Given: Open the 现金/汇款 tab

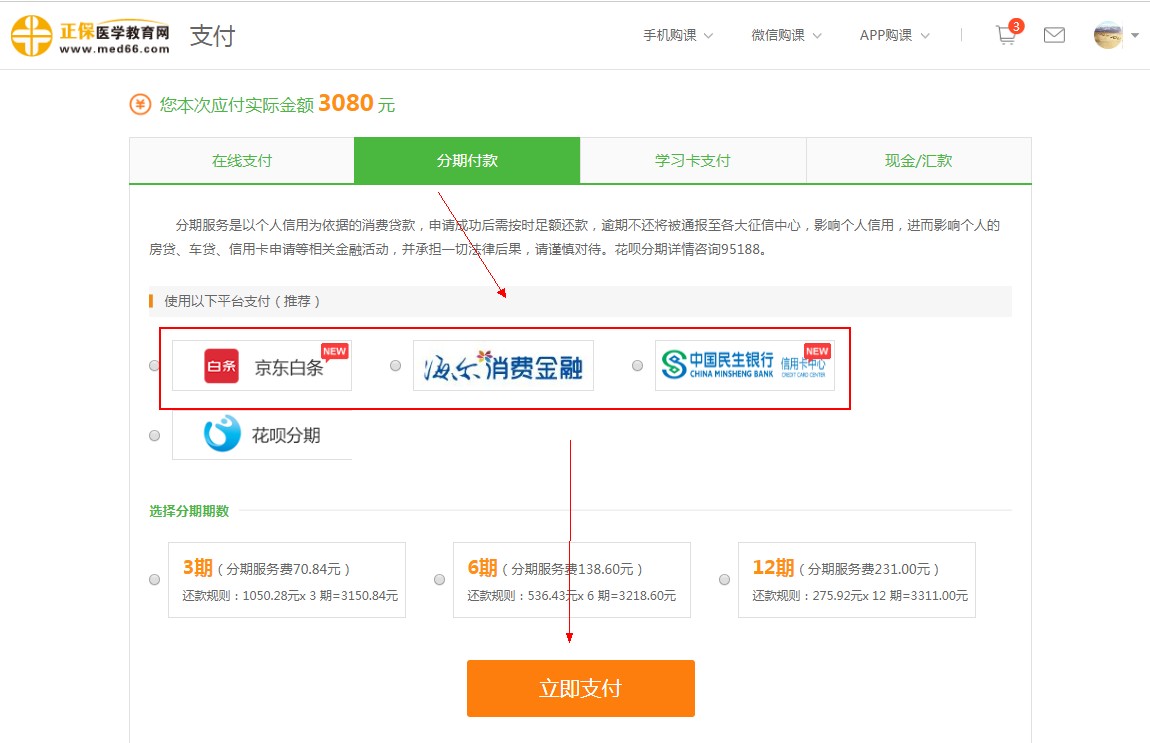Looking at the screenshot, I should 918,161.
